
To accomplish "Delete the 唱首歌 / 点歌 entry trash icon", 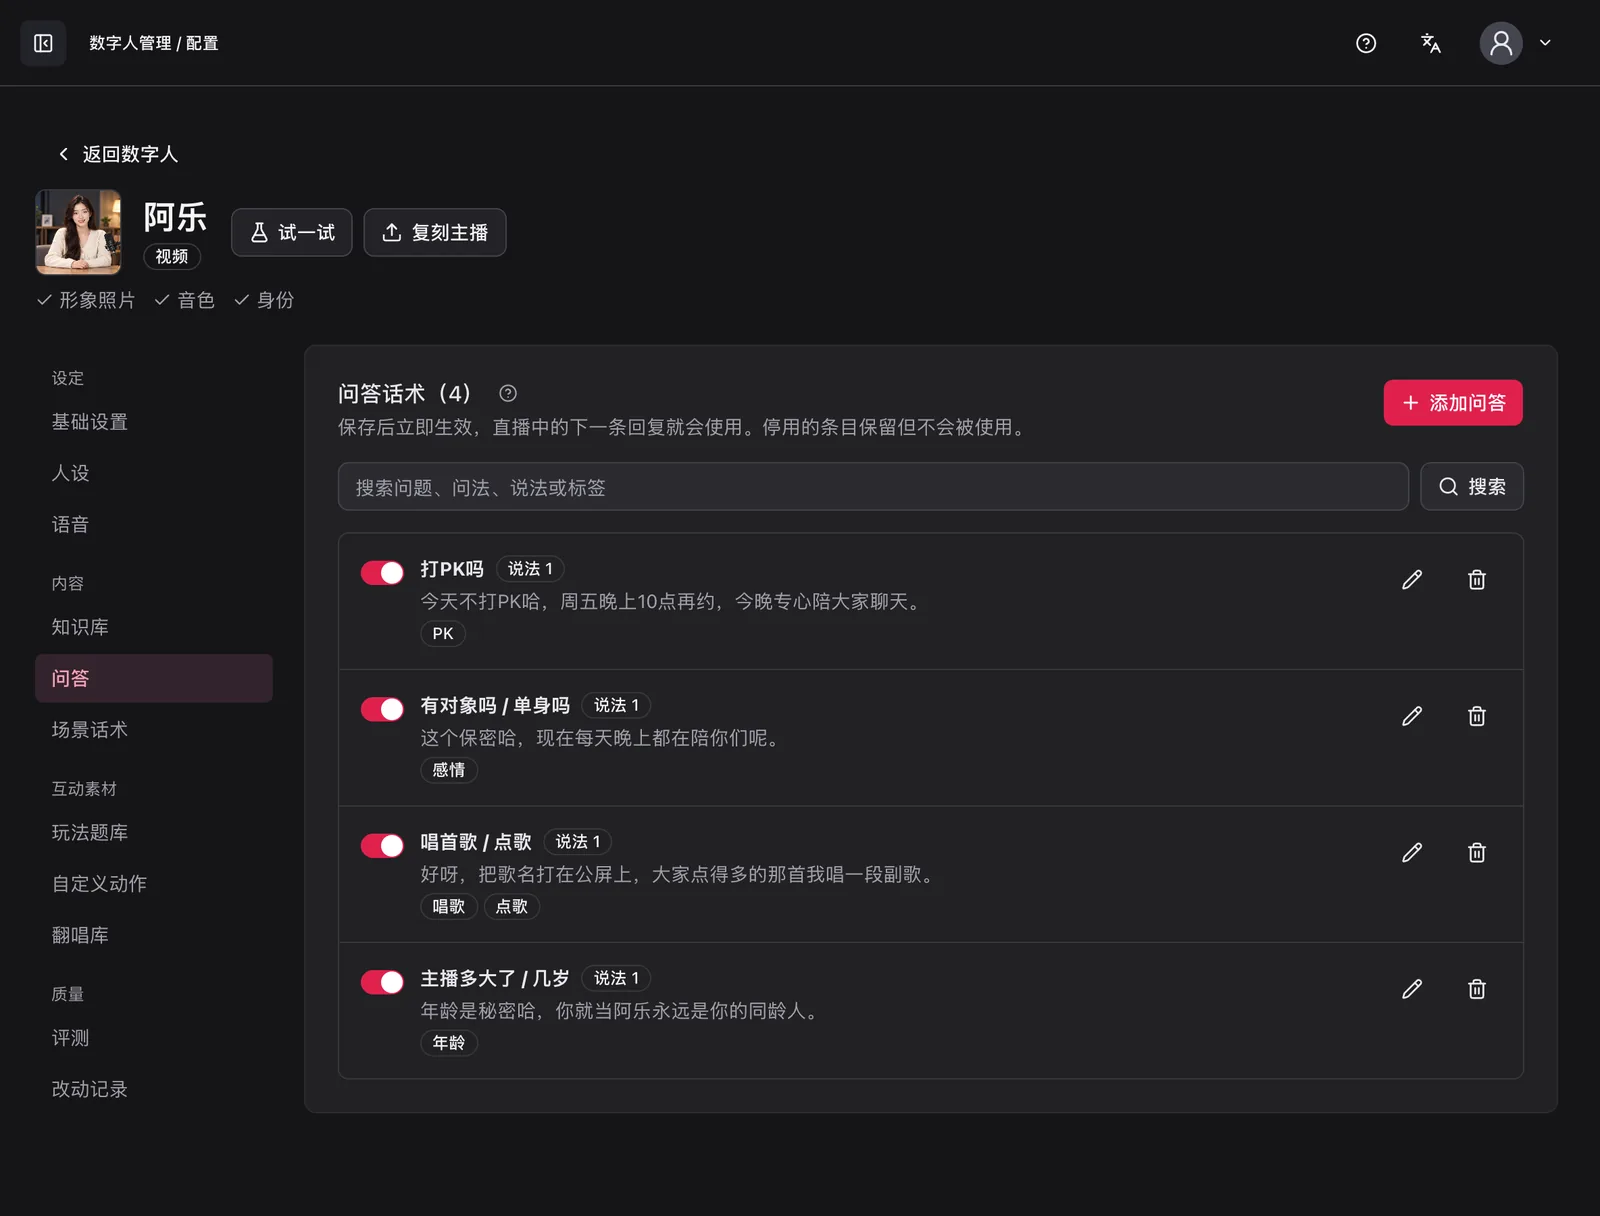I will (x=1477, y=853).
